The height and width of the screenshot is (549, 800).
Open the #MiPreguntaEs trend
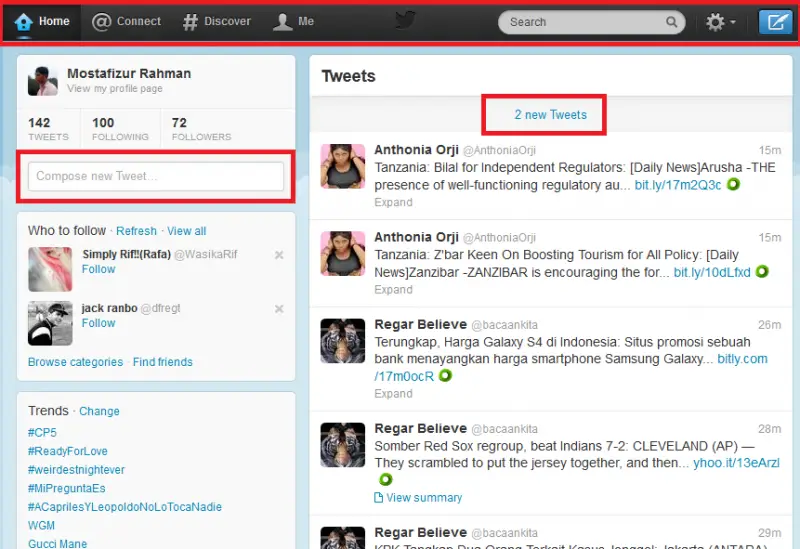tap(67, 488)
